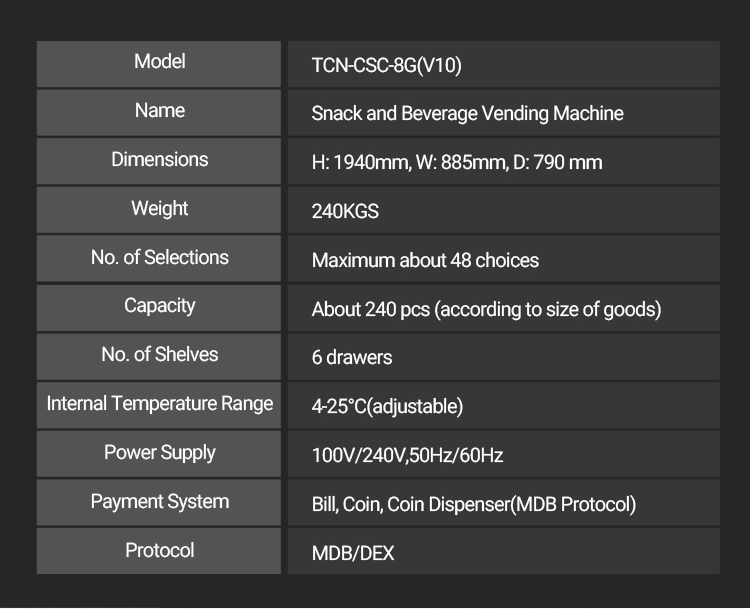750x609 pixels.
Task: Select Maximum about 48 choices text
Action: click(x=425, y=261)
